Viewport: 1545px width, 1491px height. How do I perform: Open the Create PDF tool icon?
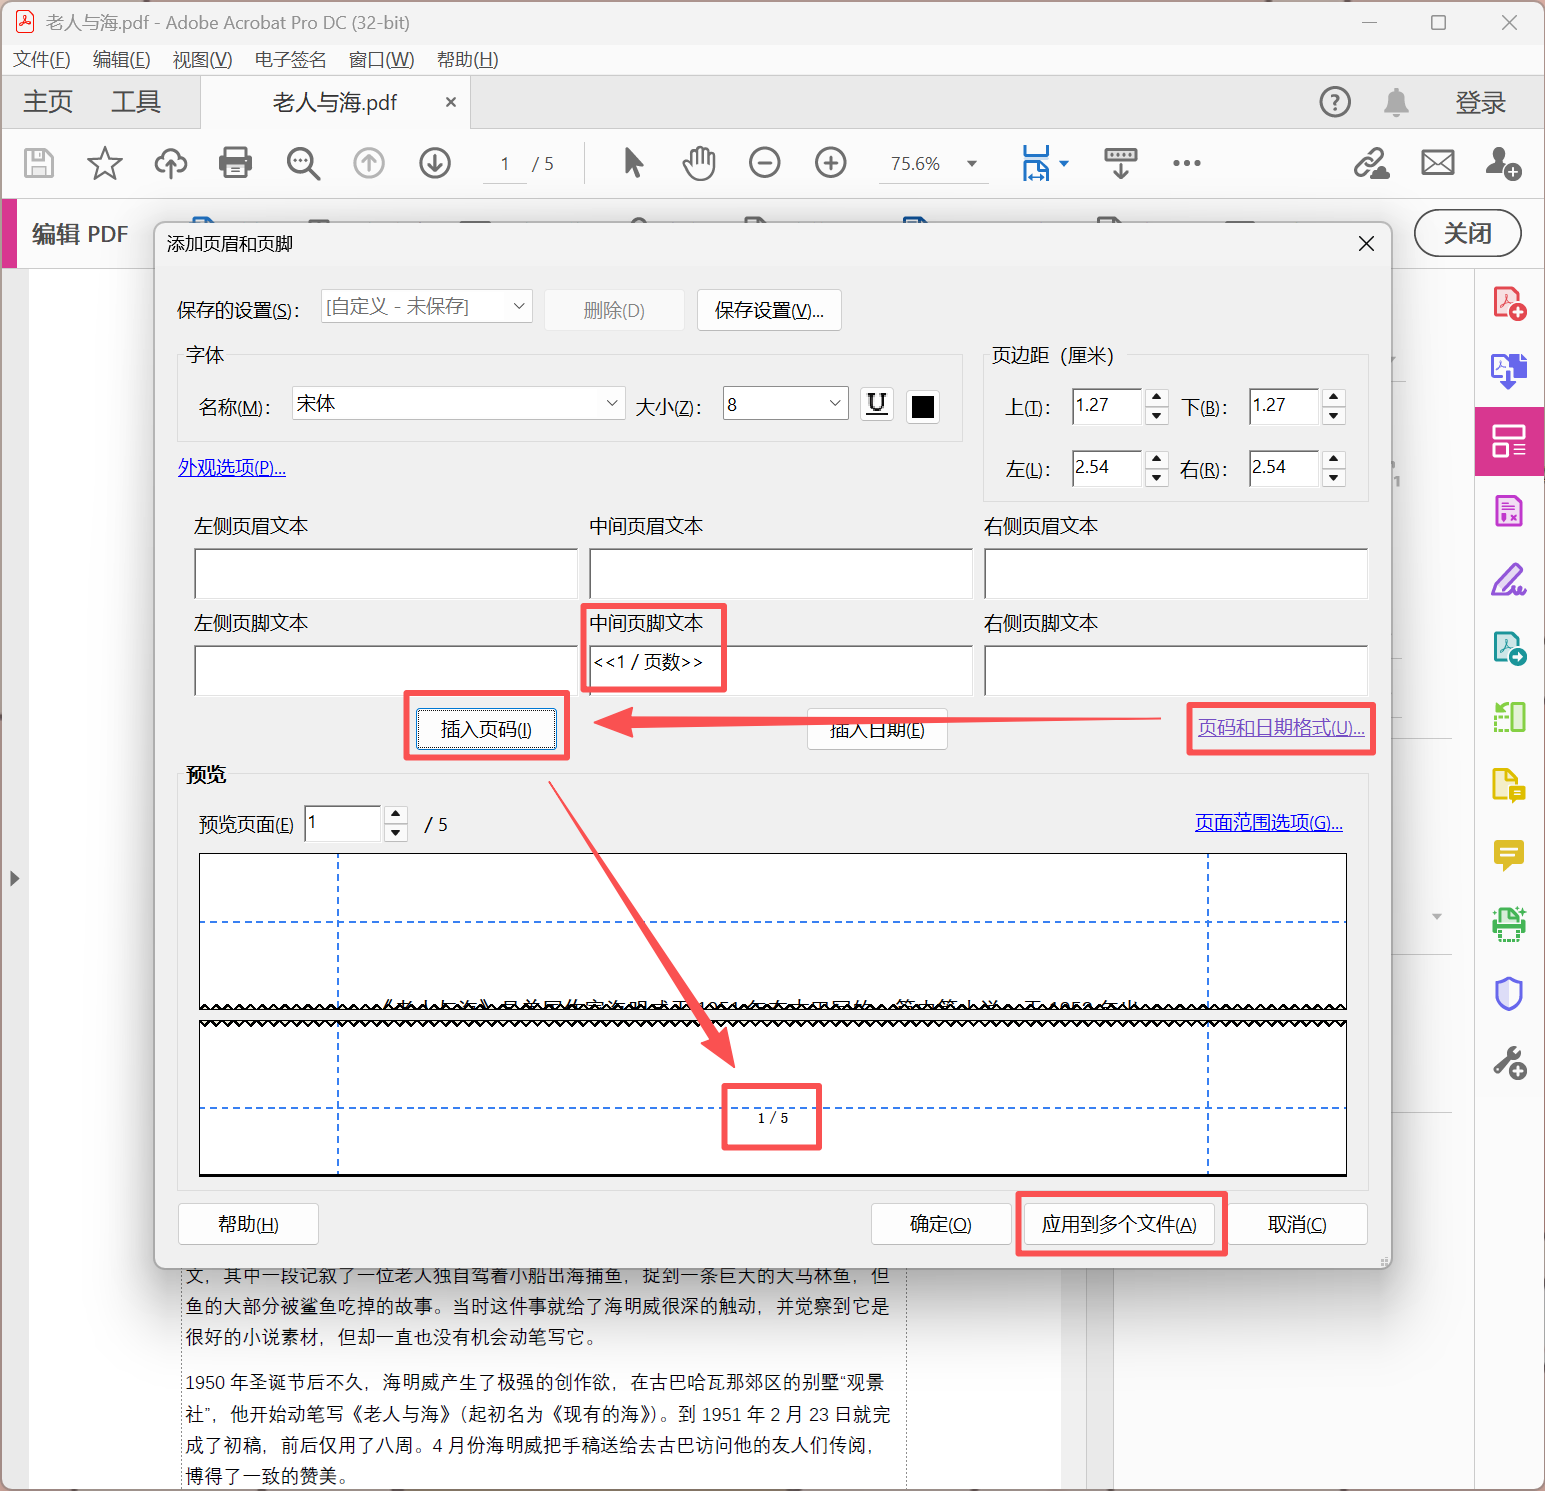click(1509, 302)
